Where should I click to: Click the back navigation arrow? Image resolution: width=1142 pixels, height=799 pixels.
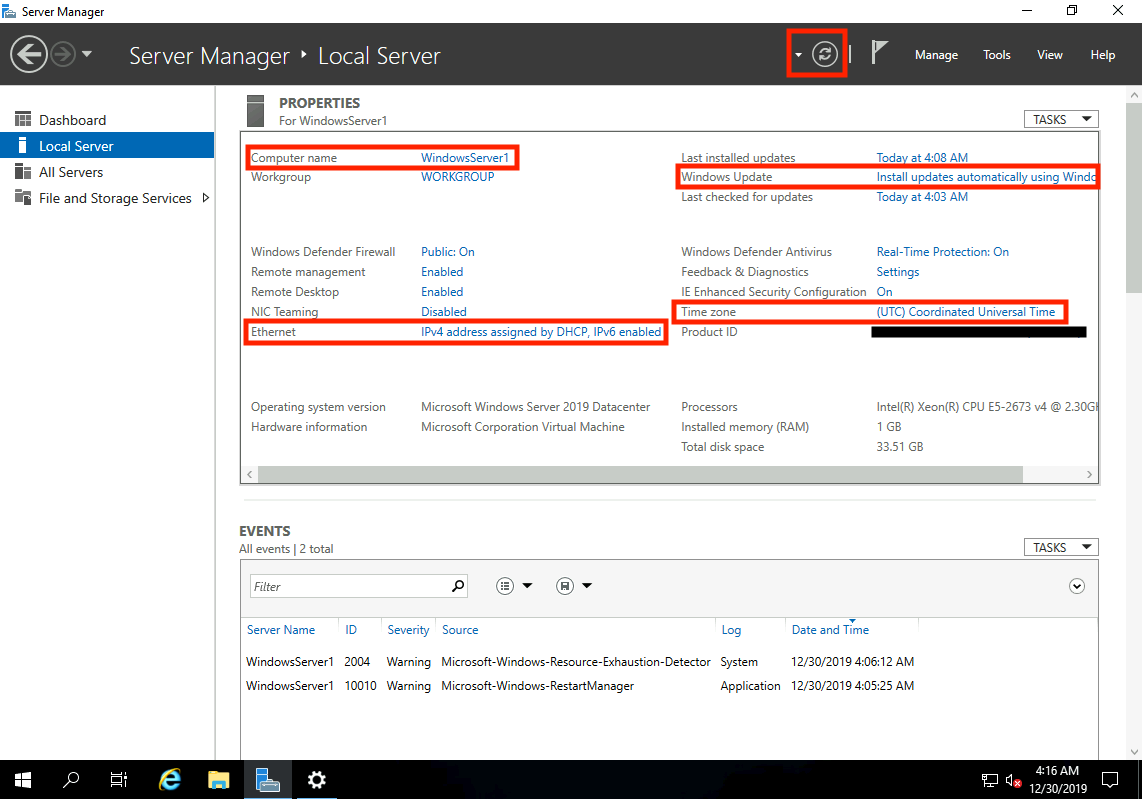click(x=30, y=54)
